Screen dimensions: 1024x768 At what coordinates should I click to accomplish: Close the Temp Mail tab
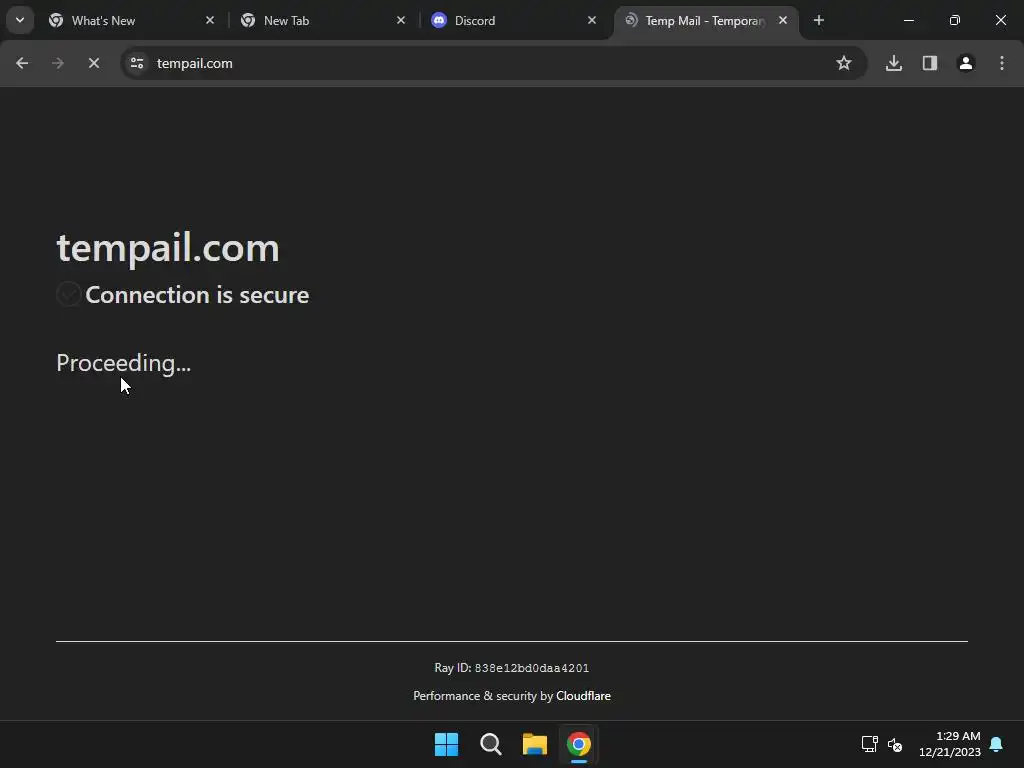click(783, 20)
